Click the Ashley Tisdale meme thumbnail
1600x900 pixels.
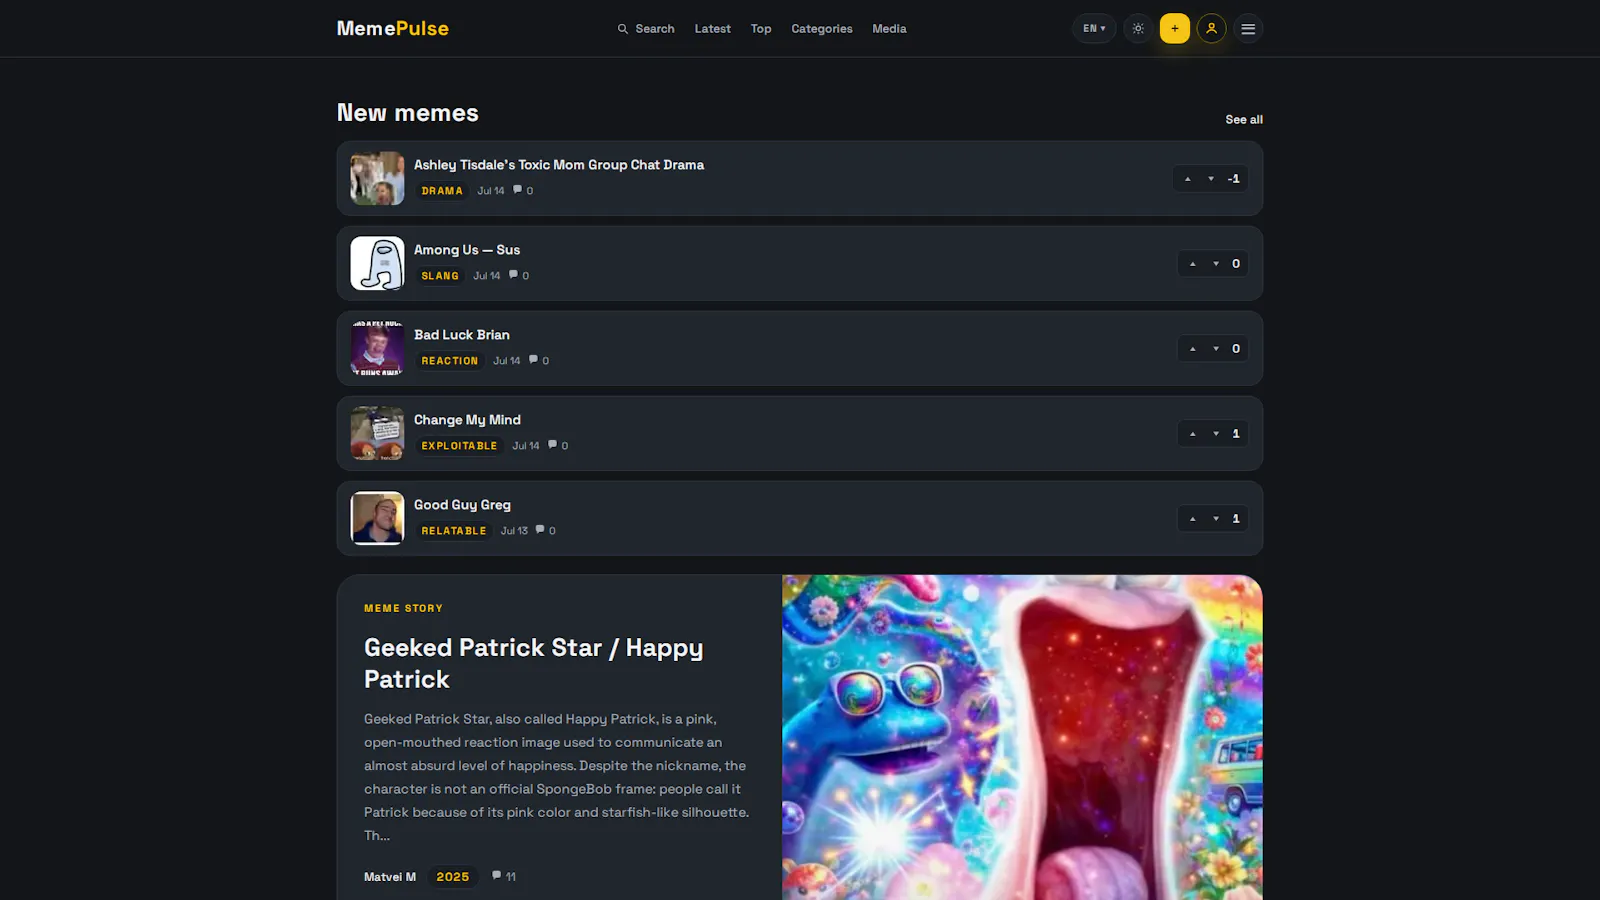[x=377, y=178]
